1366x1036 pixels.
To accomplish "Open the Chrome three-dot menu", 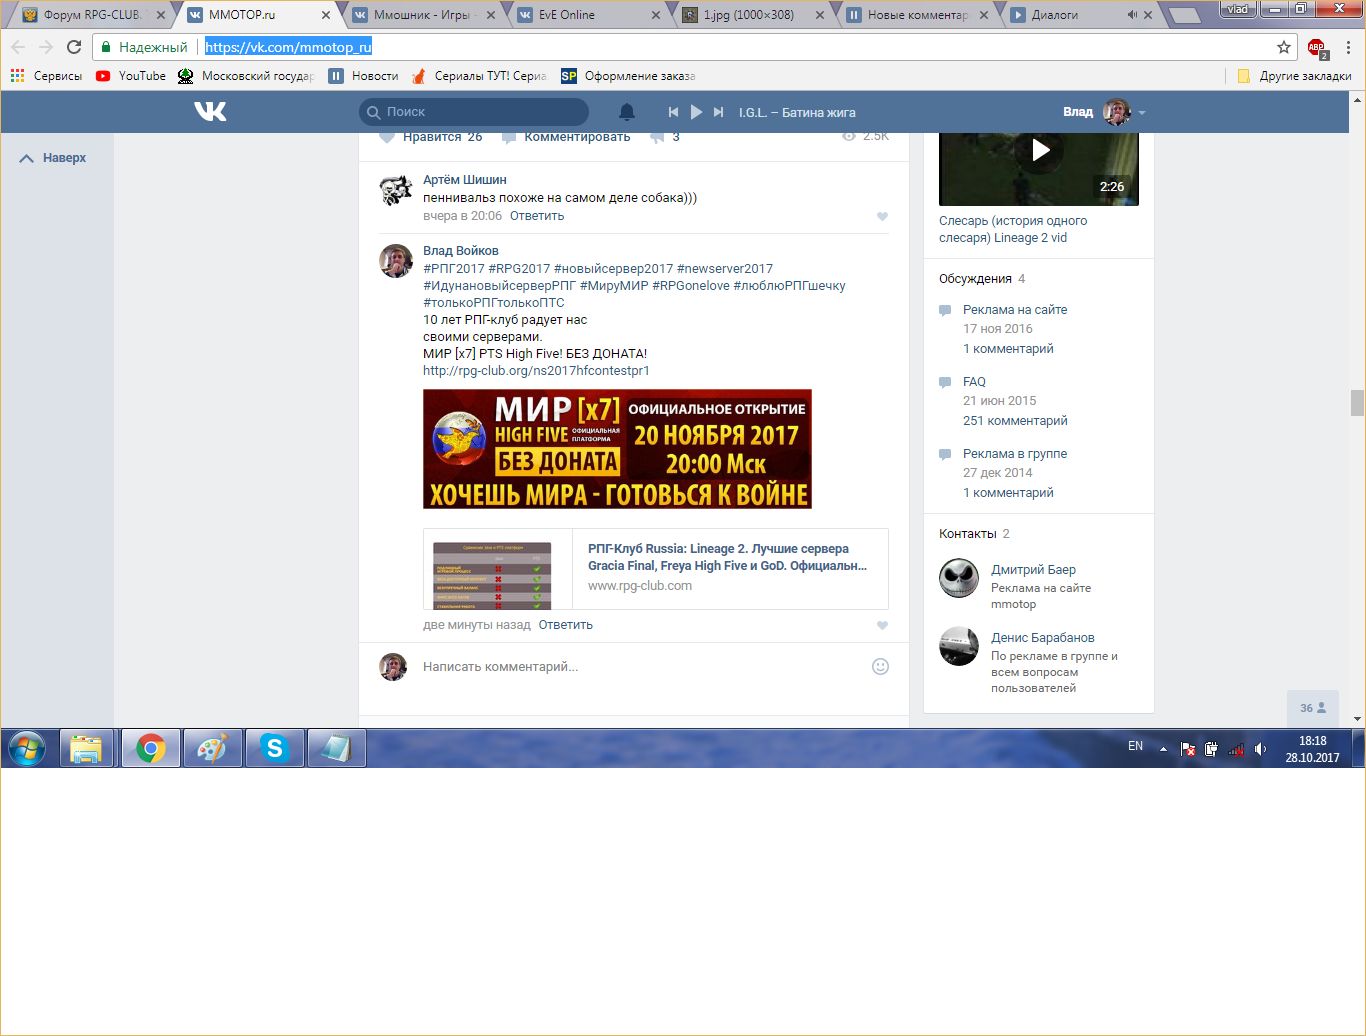I will pyautogui.click(x=1349, y=47).
